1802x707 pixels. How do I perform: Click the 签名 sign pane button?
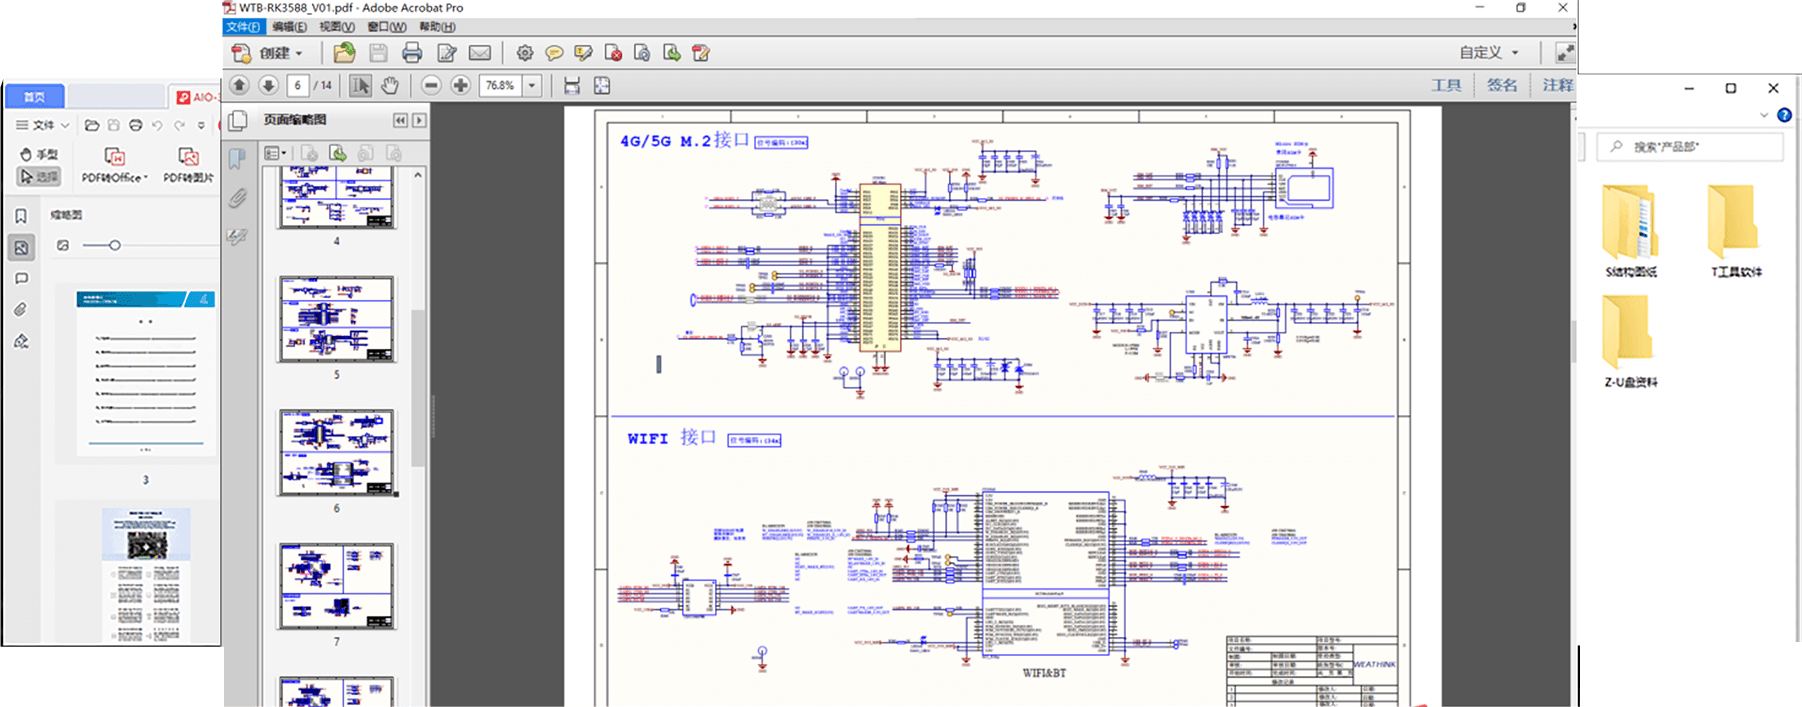click(x=1501, y=86)
